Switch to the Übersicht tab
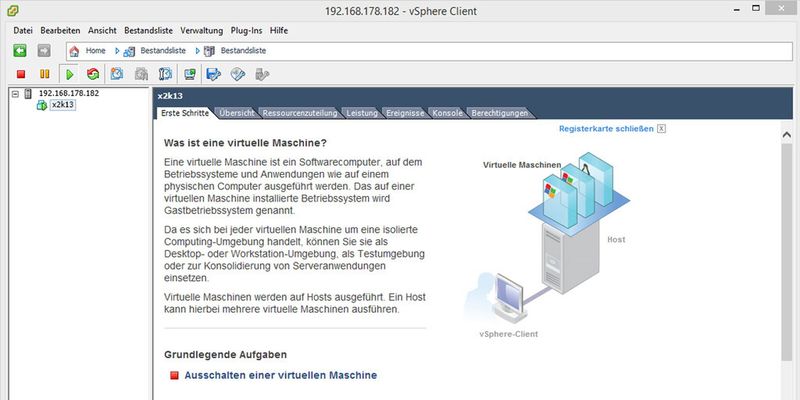The width and height of the screenshot is (800, 400). tap(237, 113)
